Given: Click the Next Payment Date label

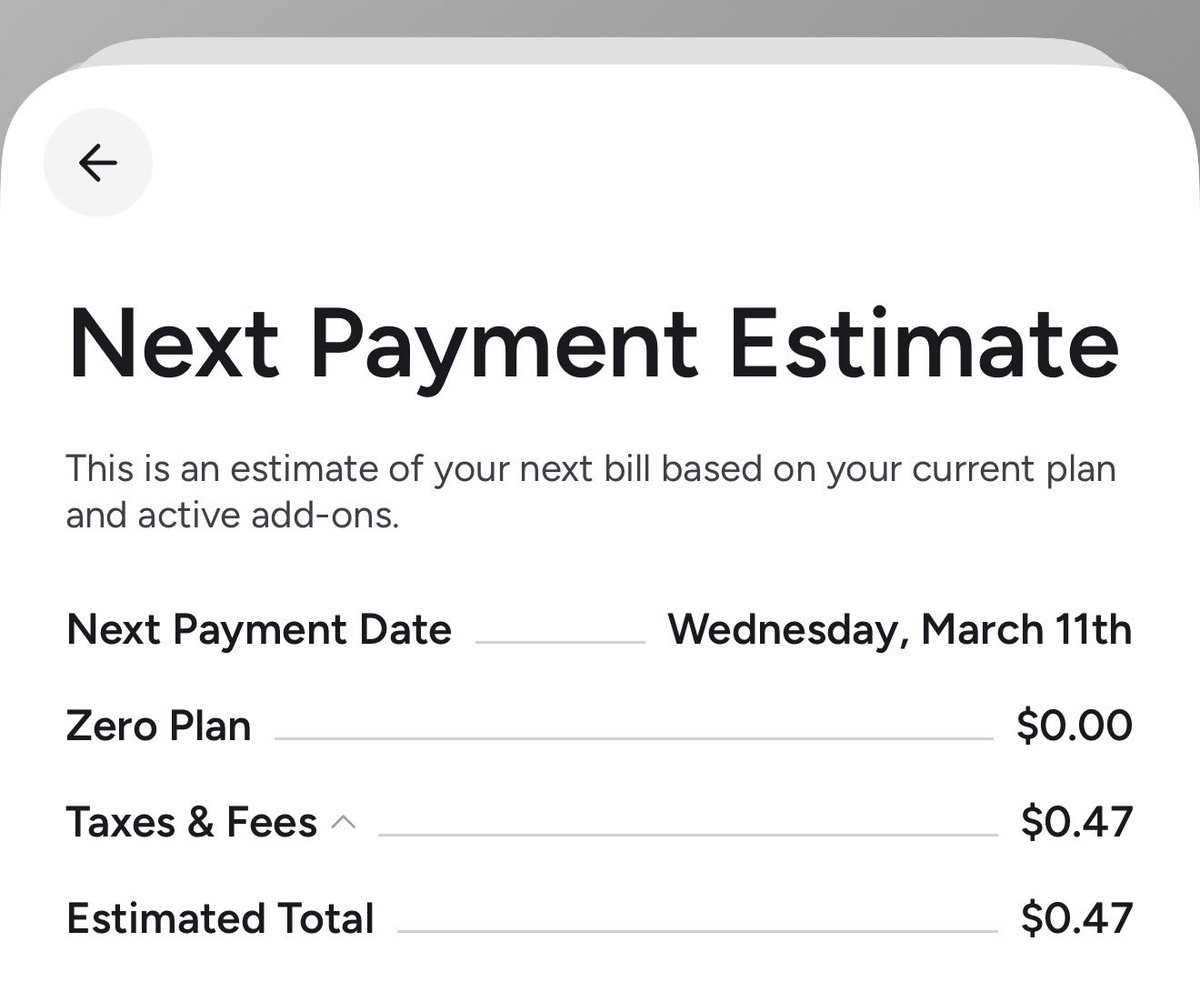Looking at the screenshot, I should pos(258,630).
